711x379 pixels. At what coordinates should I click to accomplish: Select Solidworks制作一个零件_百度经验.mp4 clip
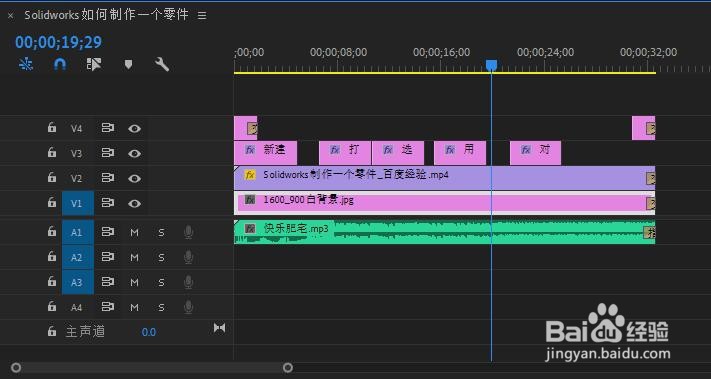point(444,178)
